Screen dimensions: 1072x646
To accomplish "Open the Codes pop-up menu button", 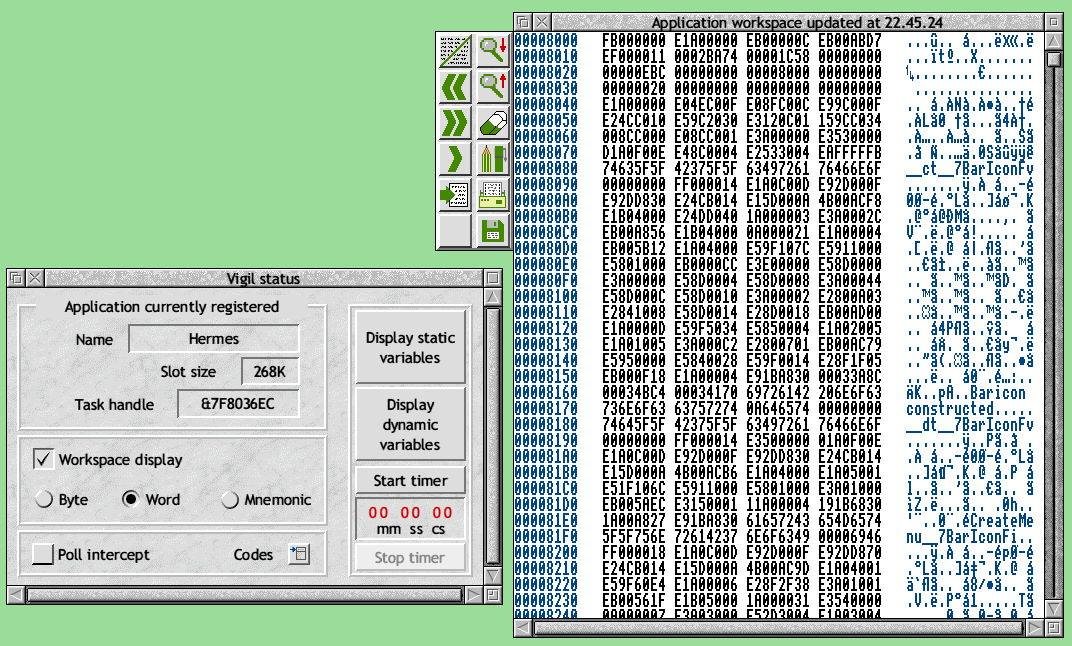I will pyautogui.click(x=298, y=554).
